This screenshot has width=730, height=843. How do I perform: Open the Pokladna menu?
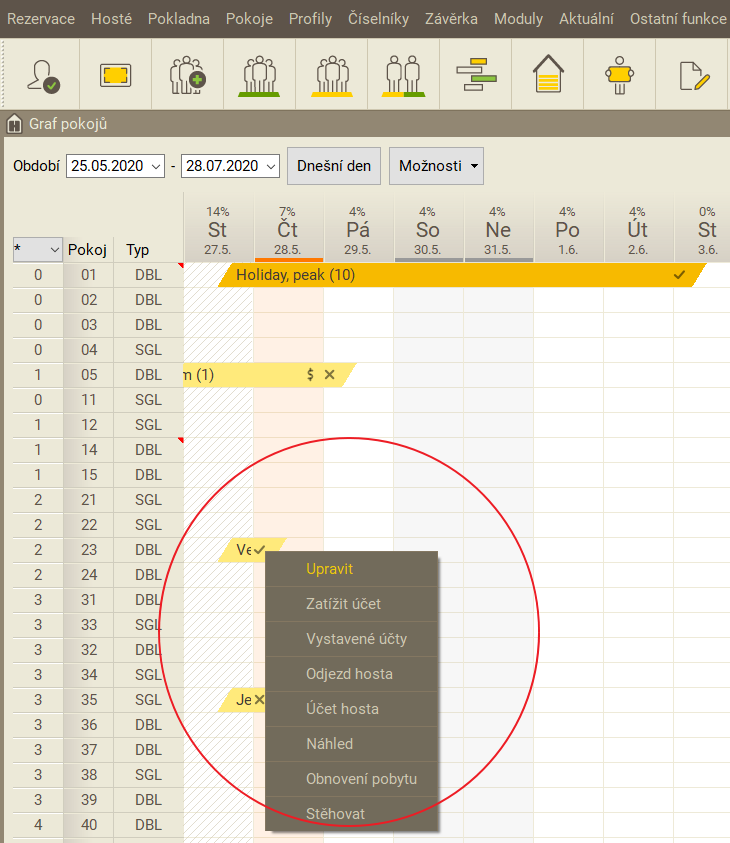point(179,19)
